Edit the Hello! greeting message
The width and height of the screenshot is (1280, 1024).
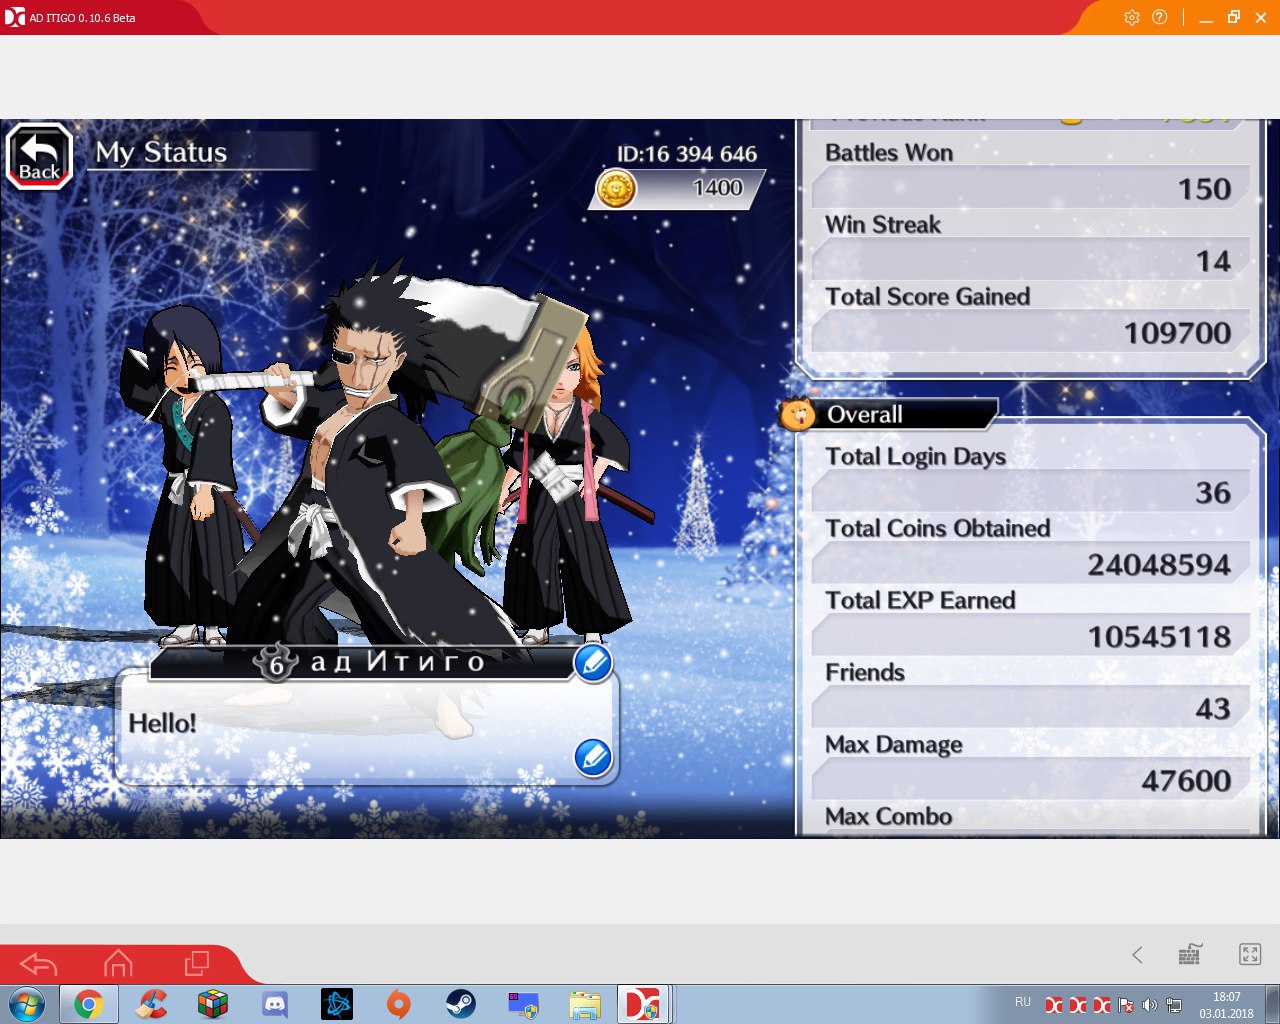tap(593, 757)
